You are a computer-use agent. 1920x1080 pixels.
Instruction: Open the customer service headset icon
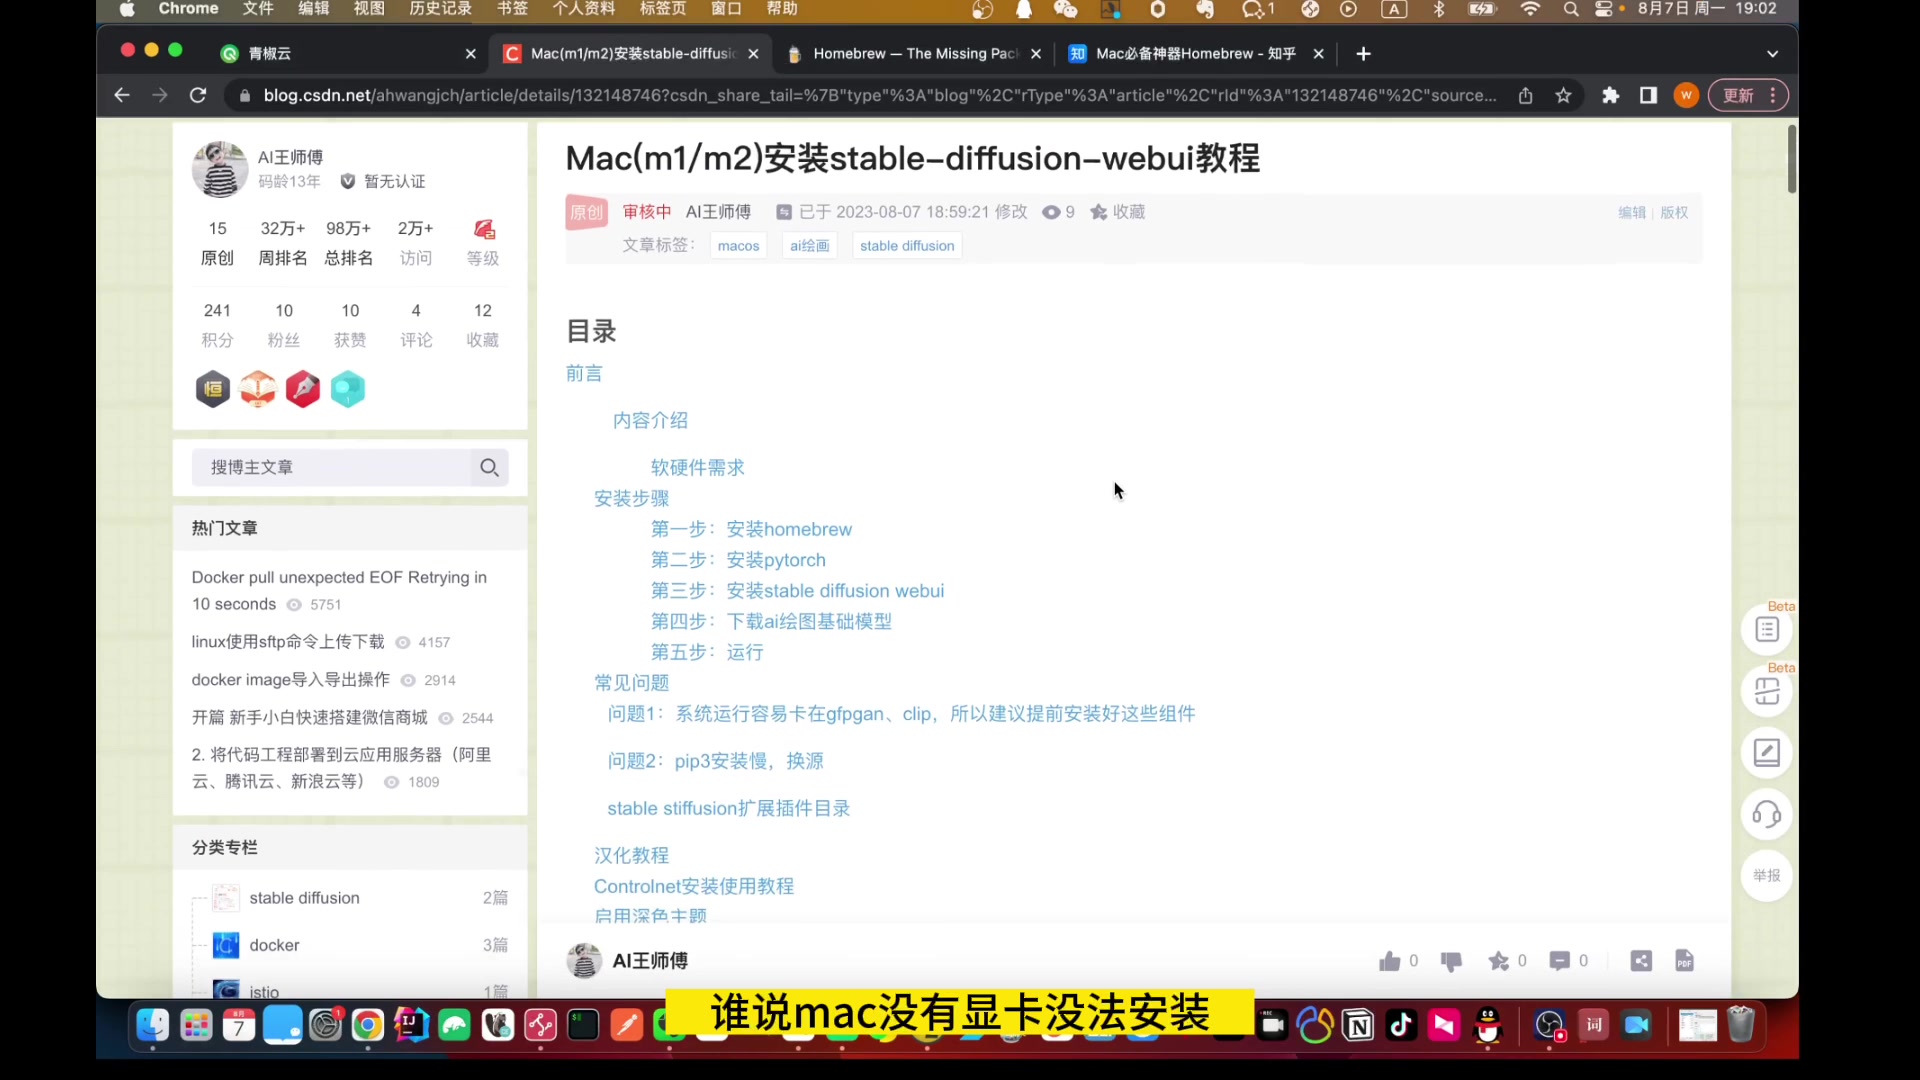coord(1766,814)
